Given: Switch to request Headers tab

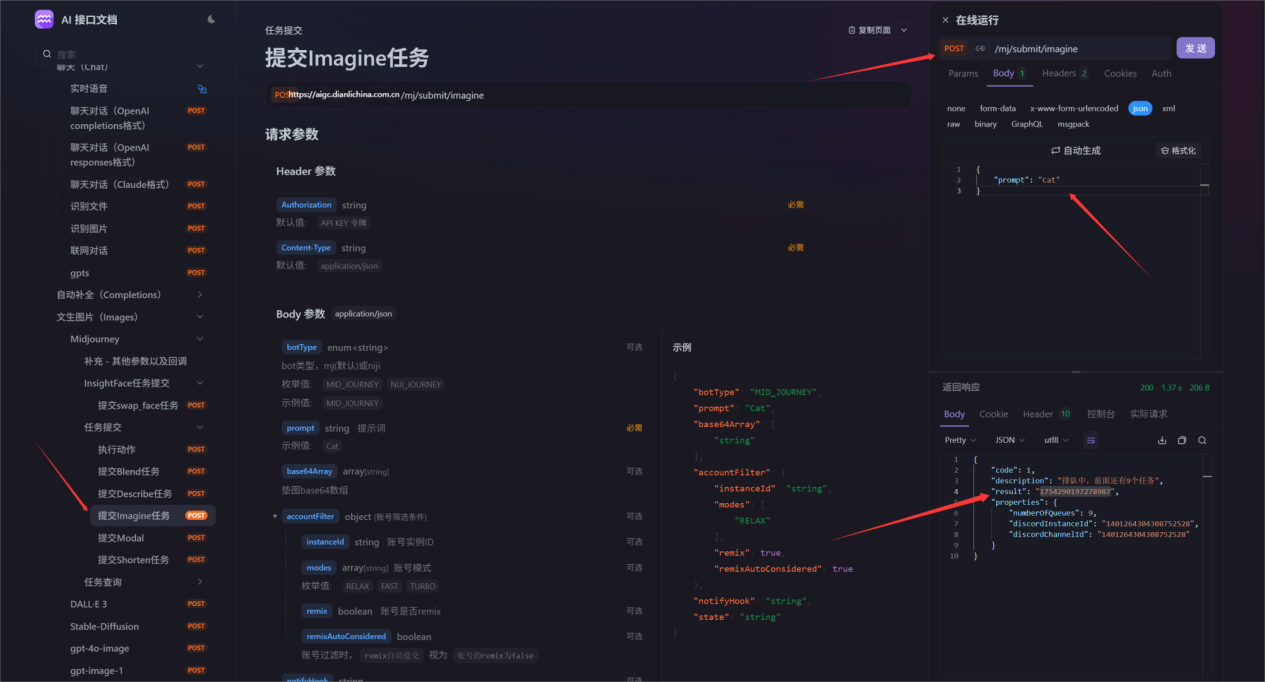Looking at the screenshot, I should click(x=1065, y=73).
